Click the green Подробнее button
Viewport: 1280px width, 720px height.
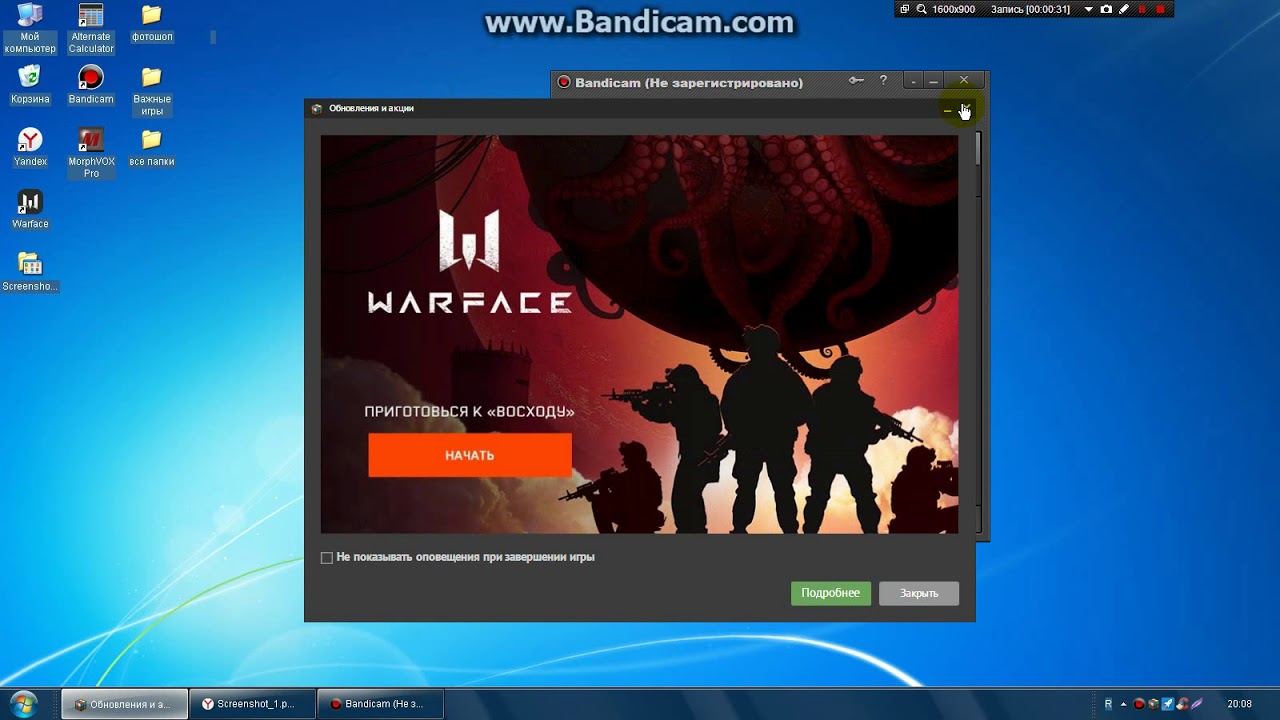(x=831, y=593)
